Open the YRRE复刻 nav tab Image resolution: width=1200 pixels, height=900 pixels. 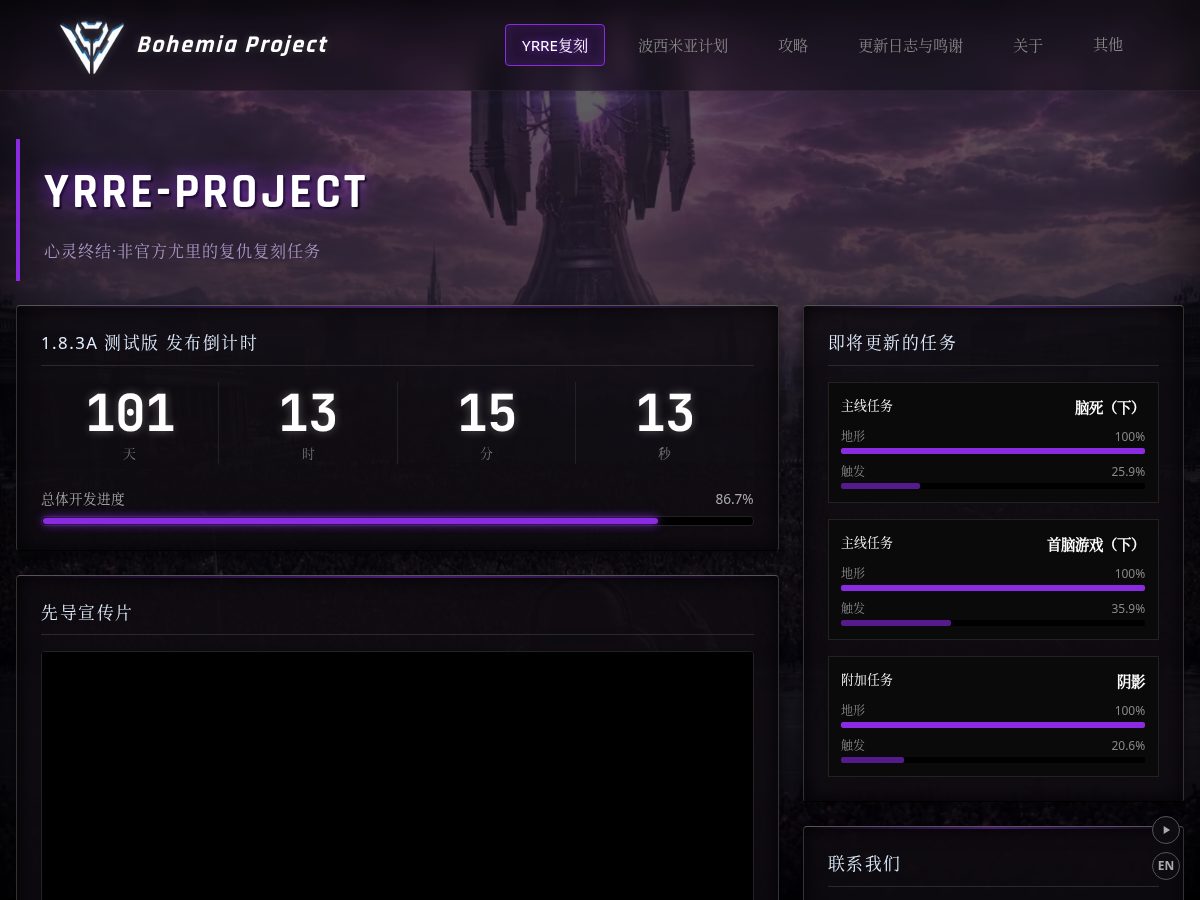click(x=555, y=45)
